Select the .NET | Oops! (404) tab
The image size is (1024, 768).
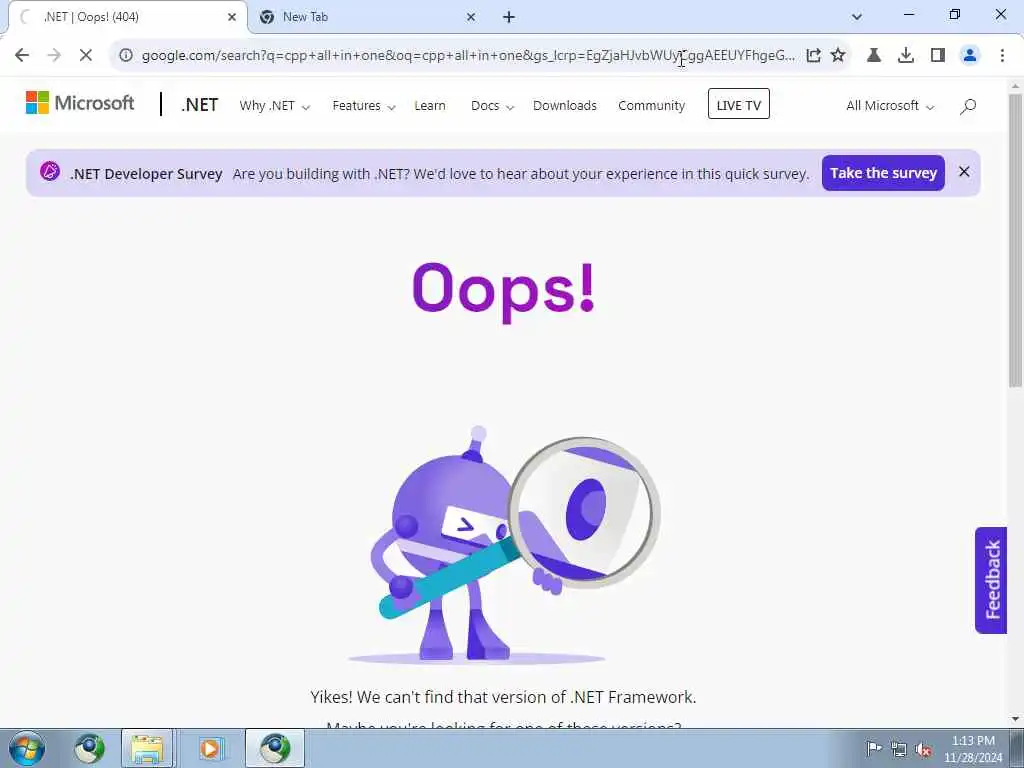(x=127, y=17)
